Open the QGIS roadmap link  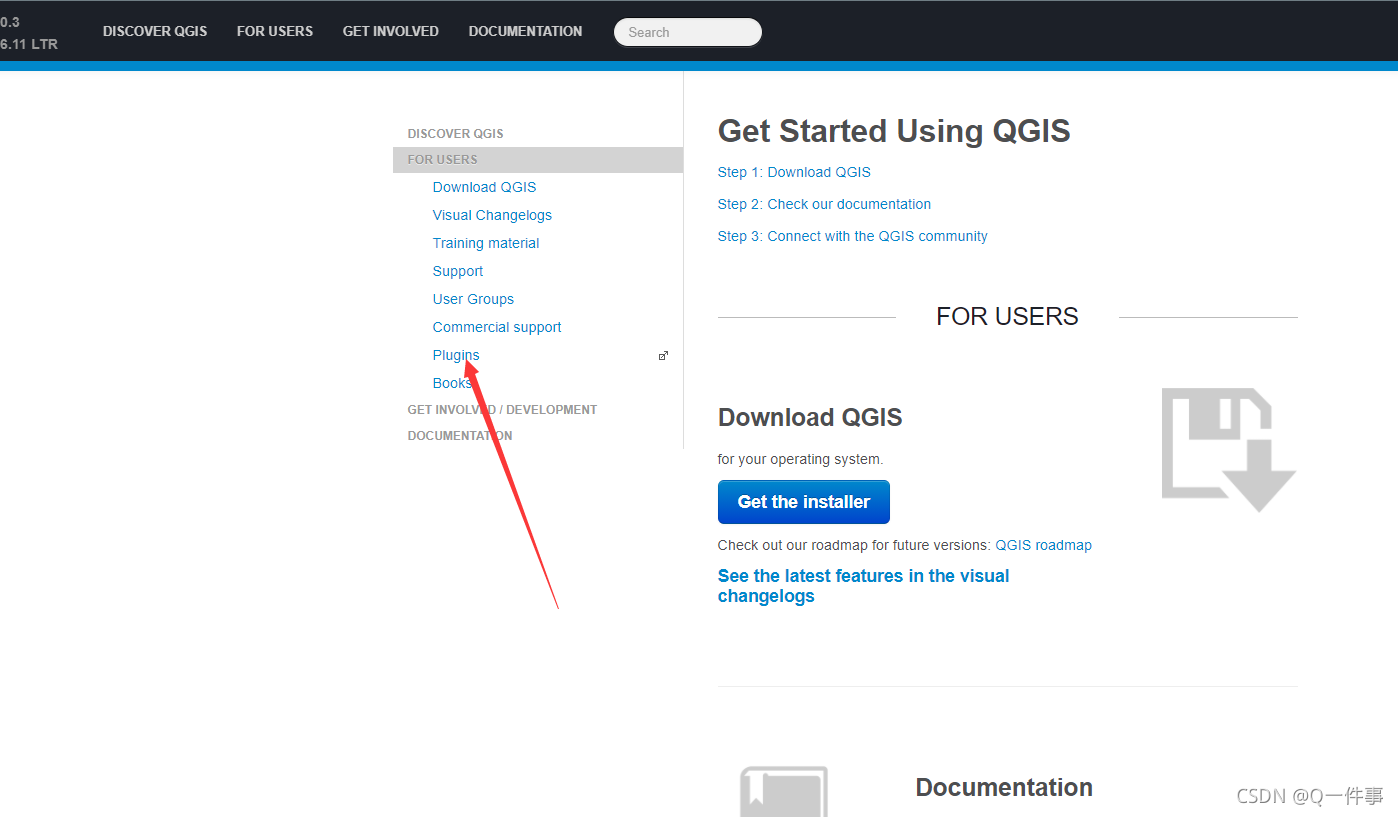coord(1043,545)
